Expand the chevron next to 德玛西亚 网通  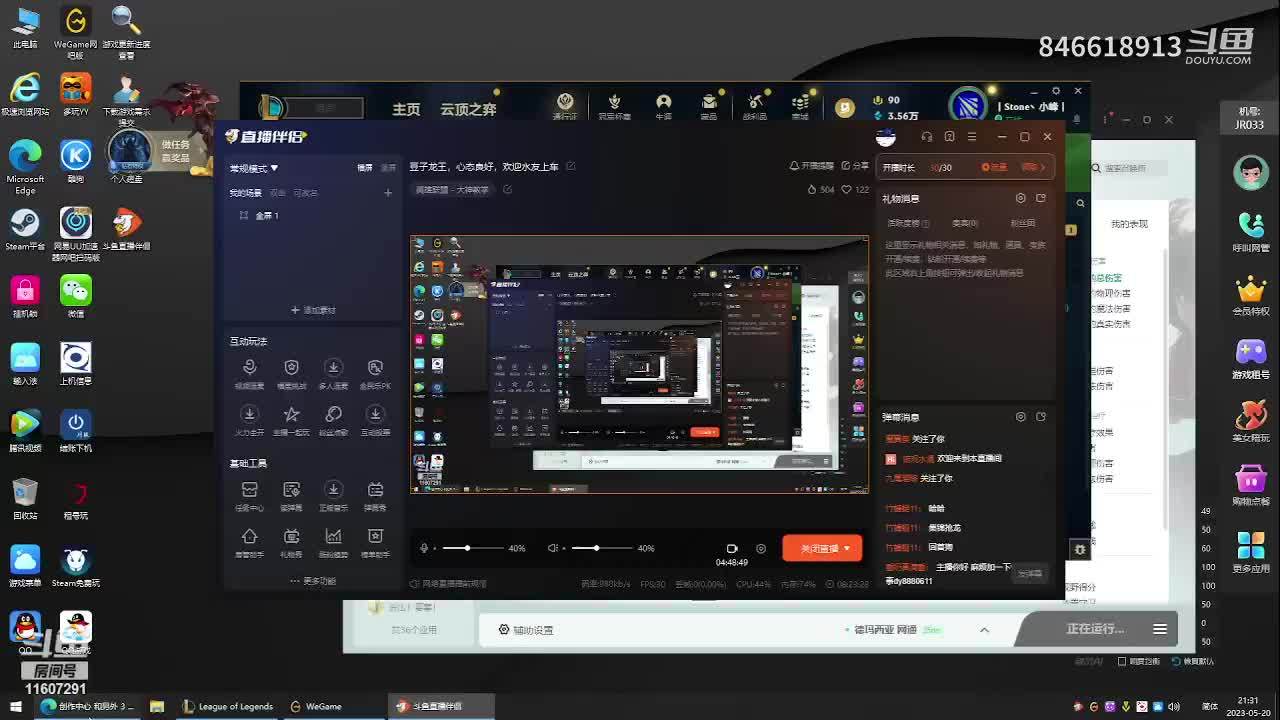click(x=984, y=630)
